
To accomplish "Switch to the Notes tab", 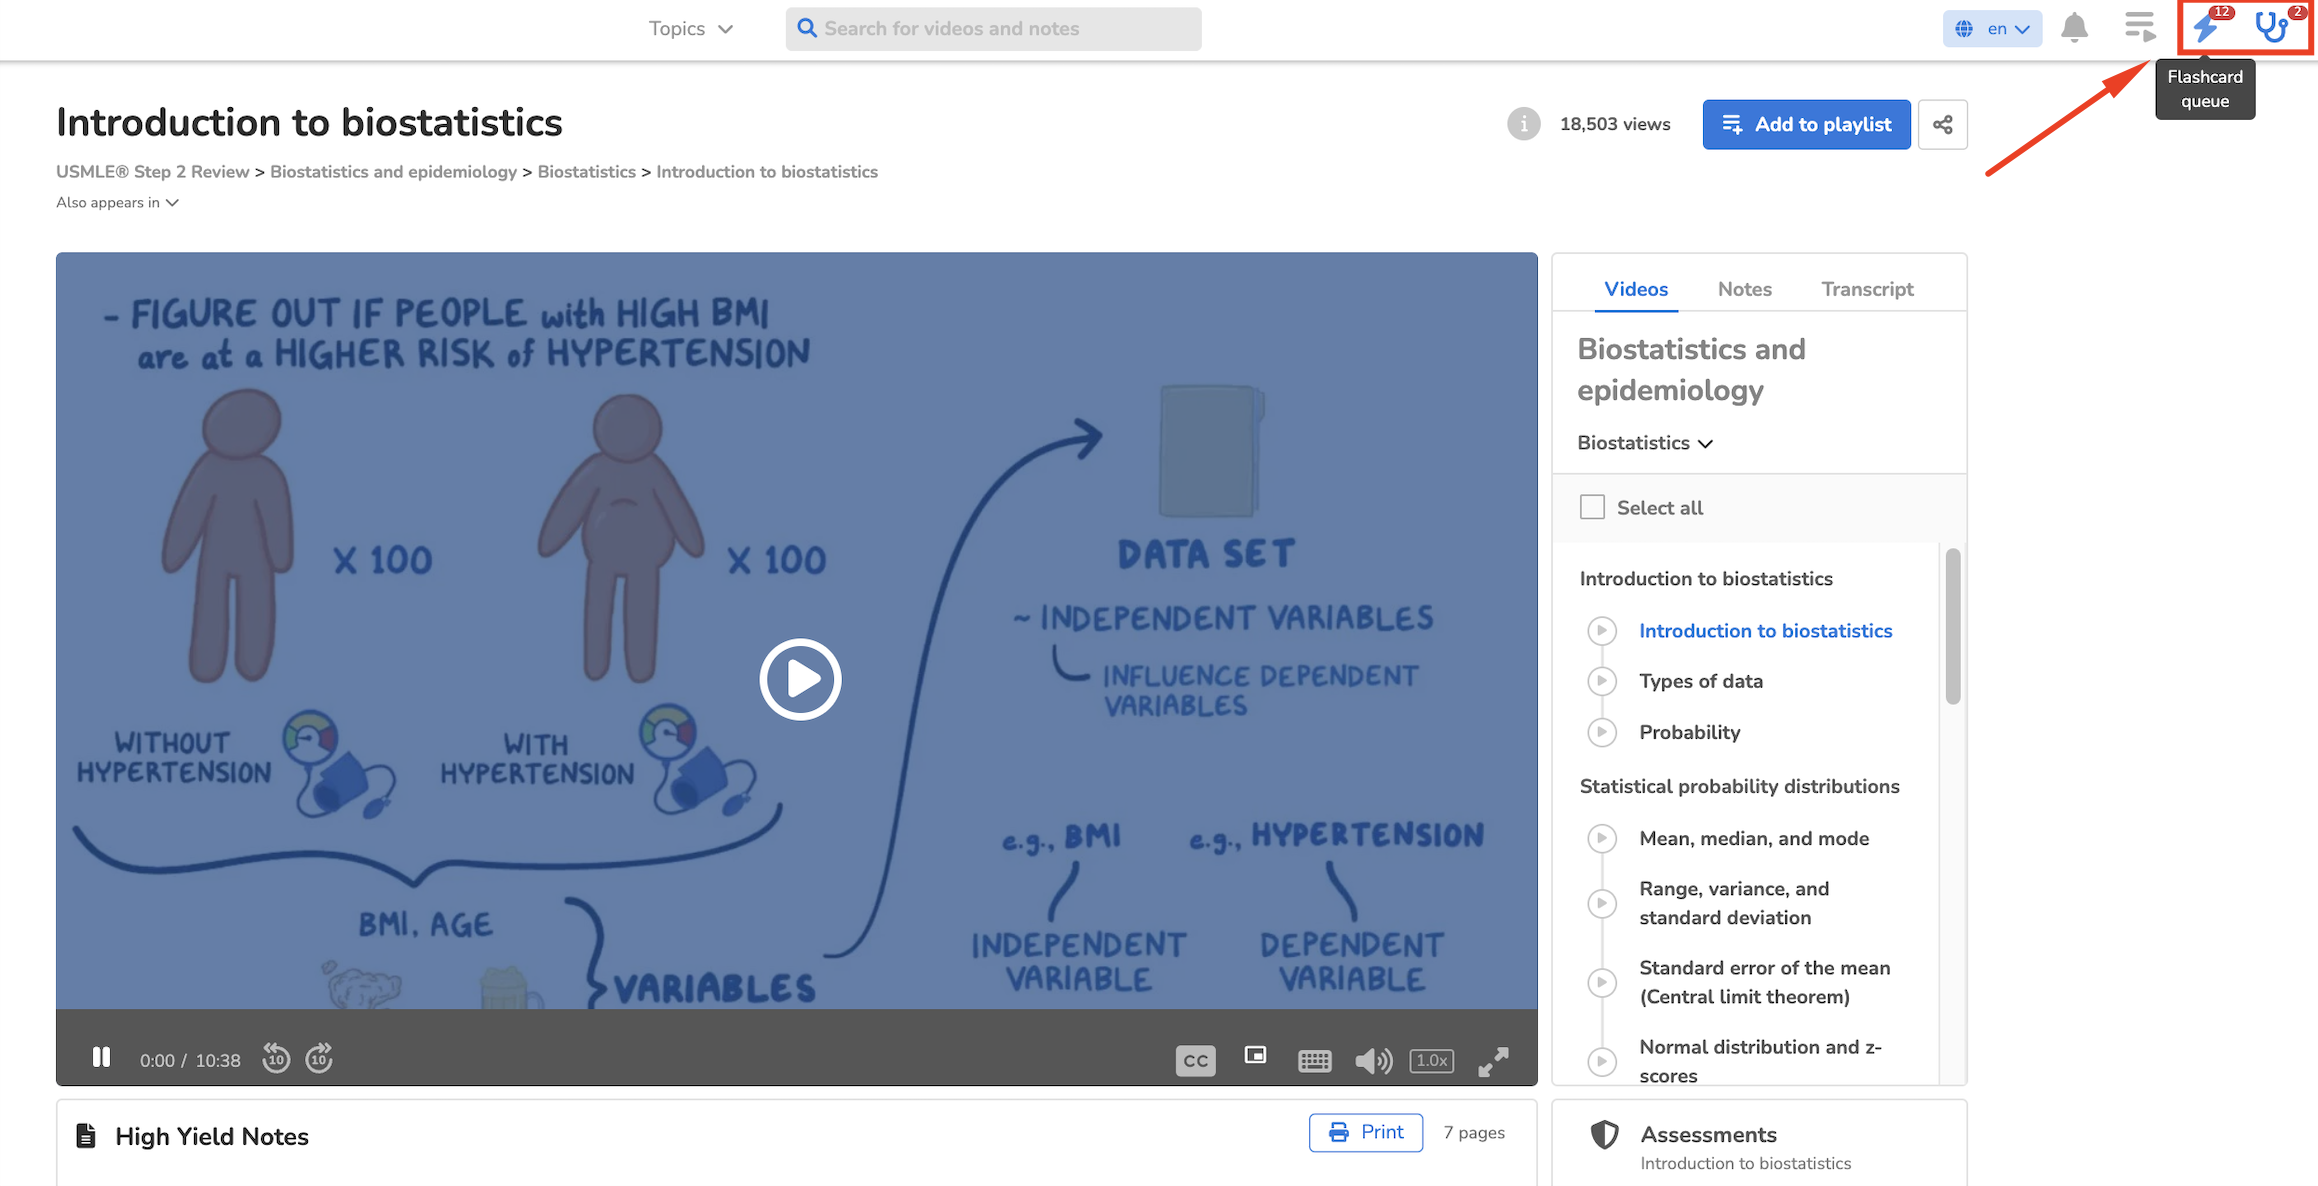I will pyautogui.click(x=1744, y=289).
